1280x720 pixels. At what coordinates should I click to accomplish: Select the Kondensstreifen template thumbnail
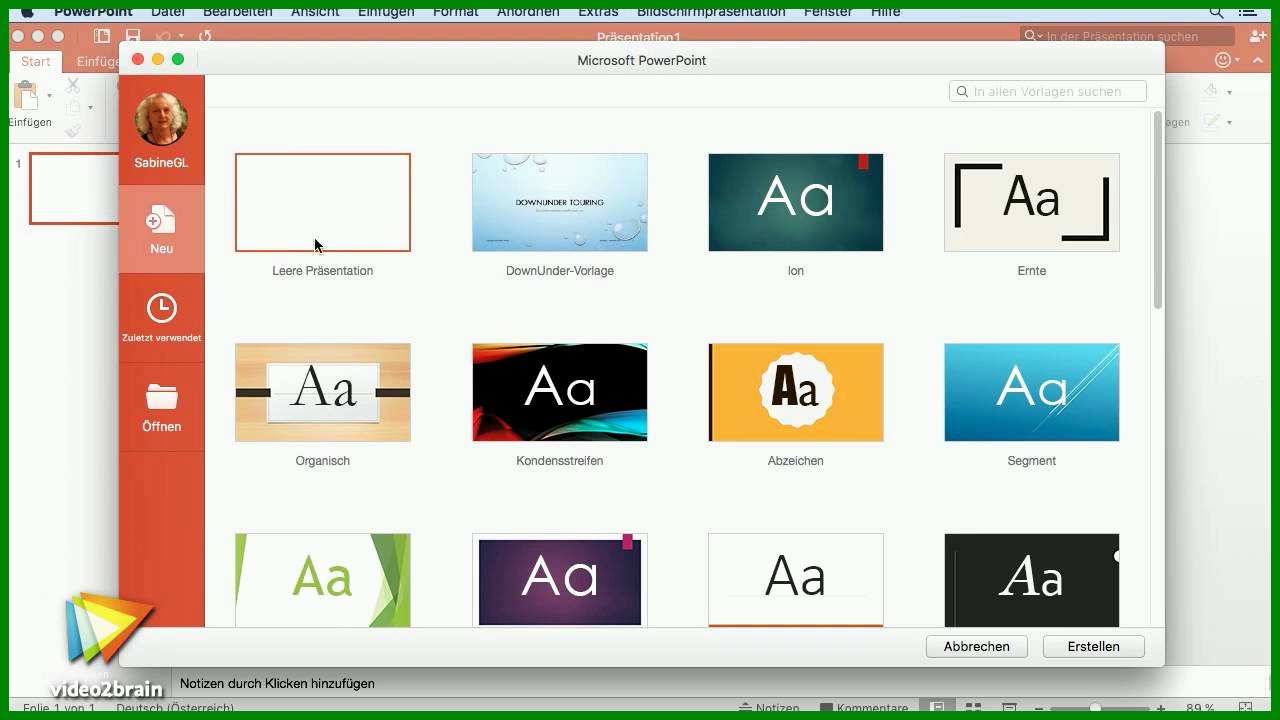tap(560, 392)
